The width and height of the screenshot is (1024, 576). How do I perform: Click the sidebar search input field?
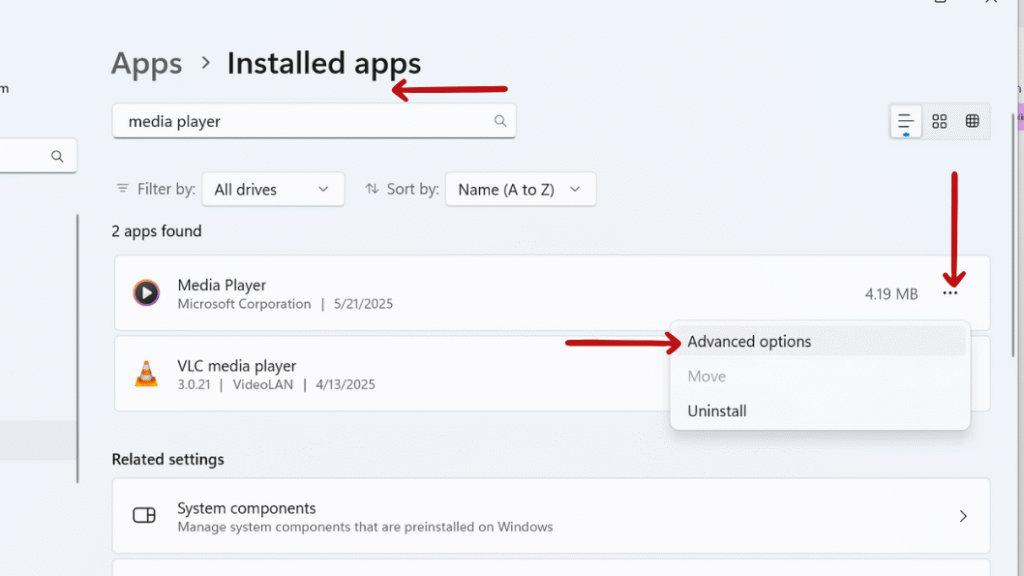click(x=38, y=156)
